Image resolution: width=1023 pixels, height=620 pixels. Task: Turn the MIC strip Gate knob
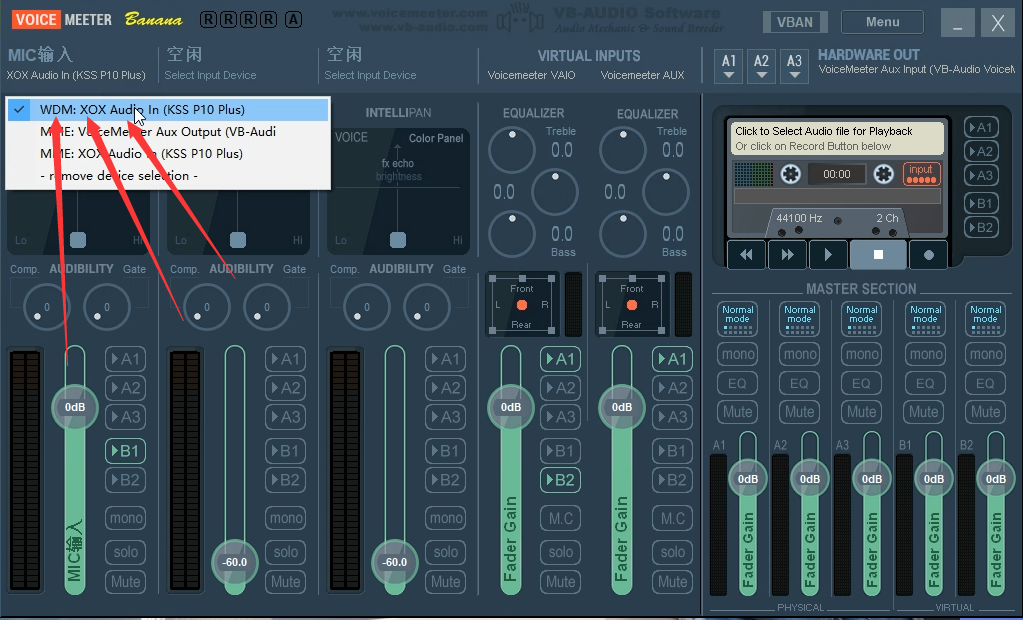click(107, 307)
